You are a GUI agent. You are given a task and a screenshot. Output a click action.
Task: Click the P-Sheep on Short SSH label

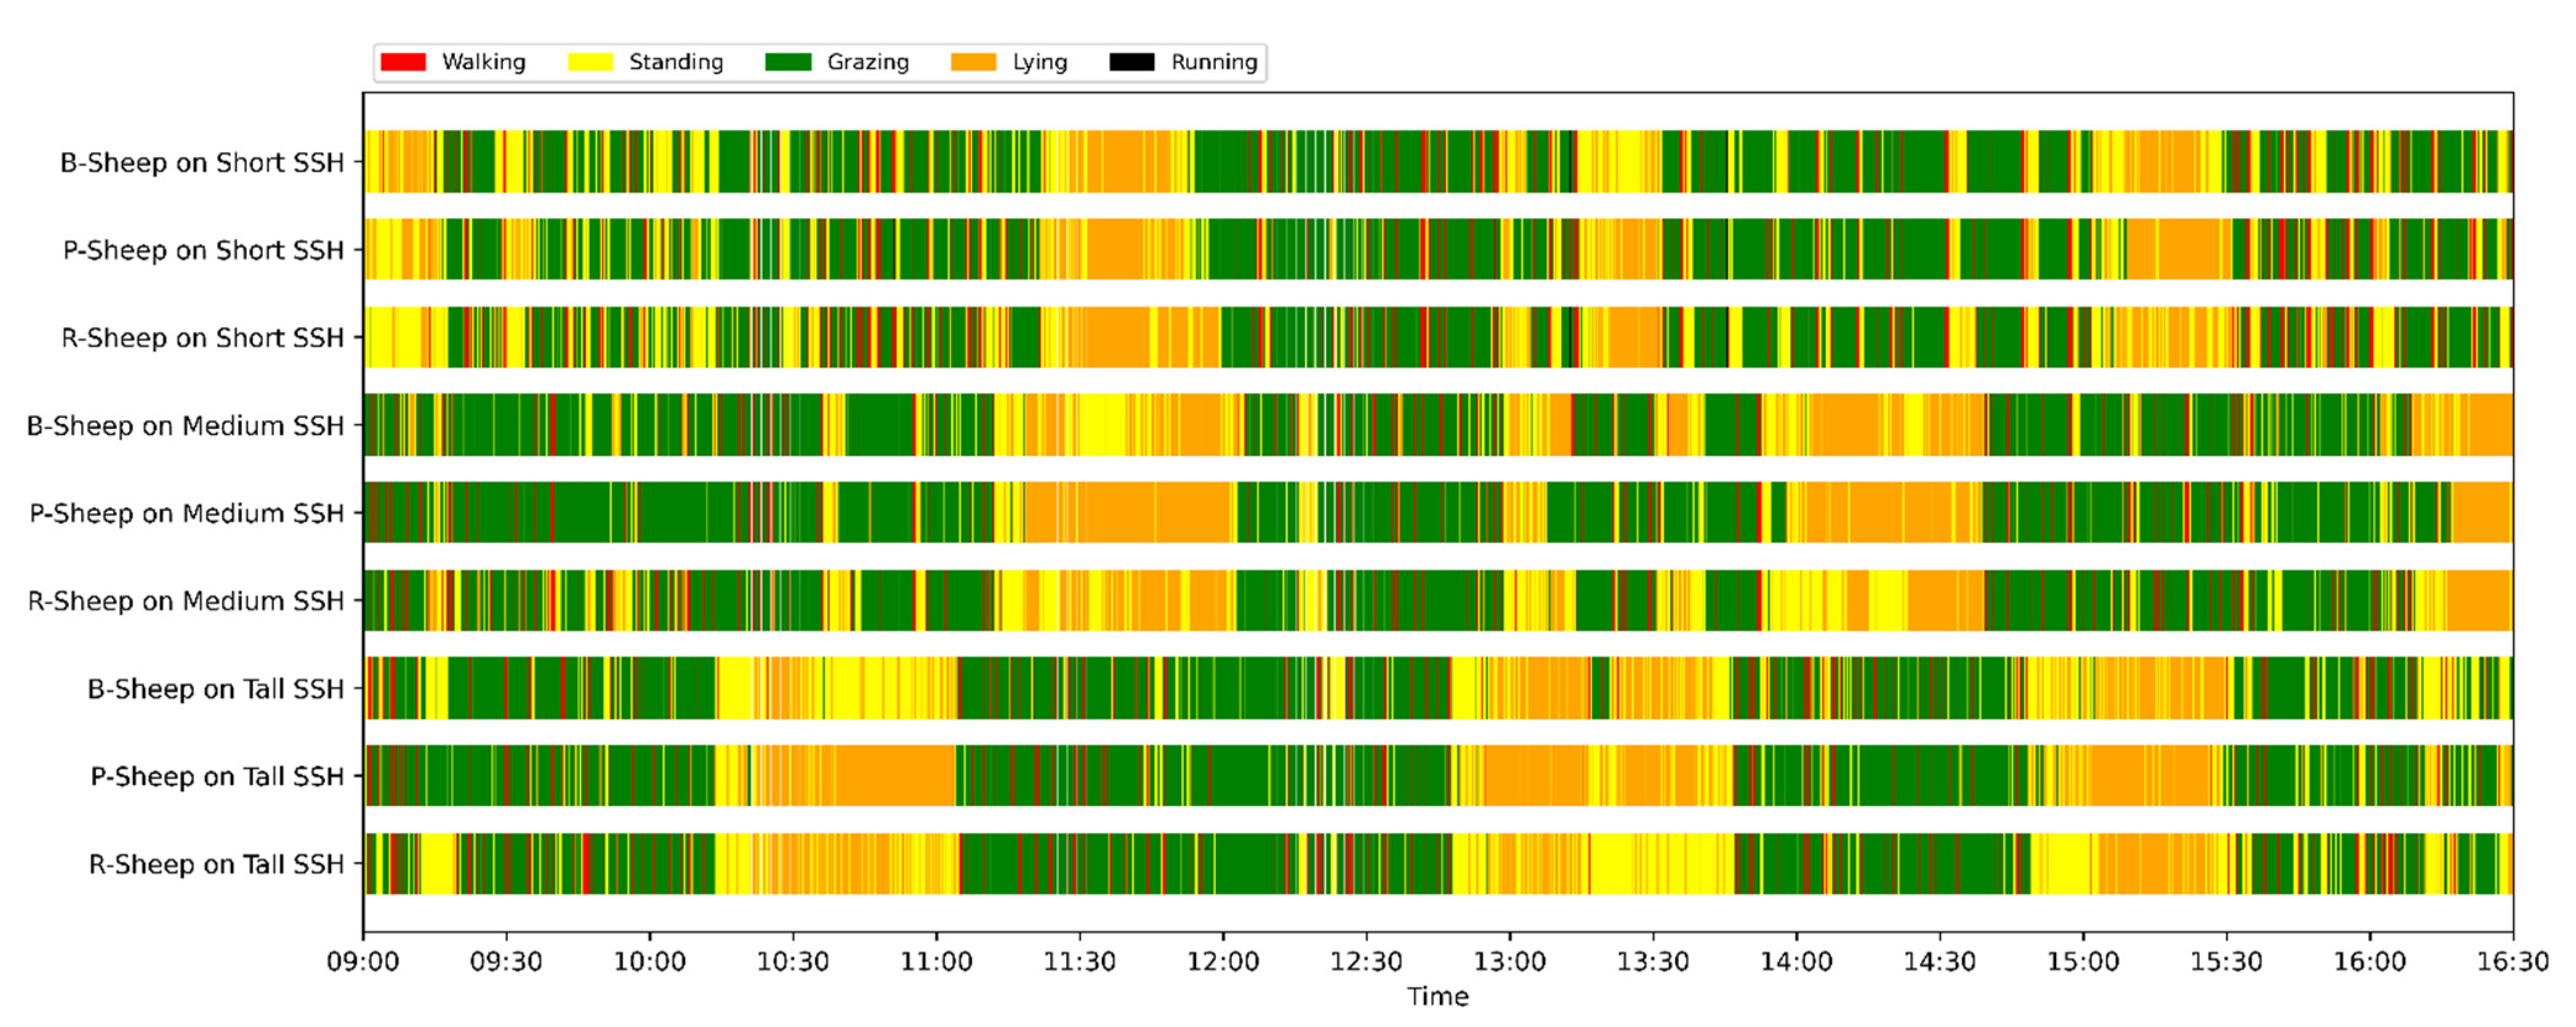pyautogui.click(x=203, y=250)
